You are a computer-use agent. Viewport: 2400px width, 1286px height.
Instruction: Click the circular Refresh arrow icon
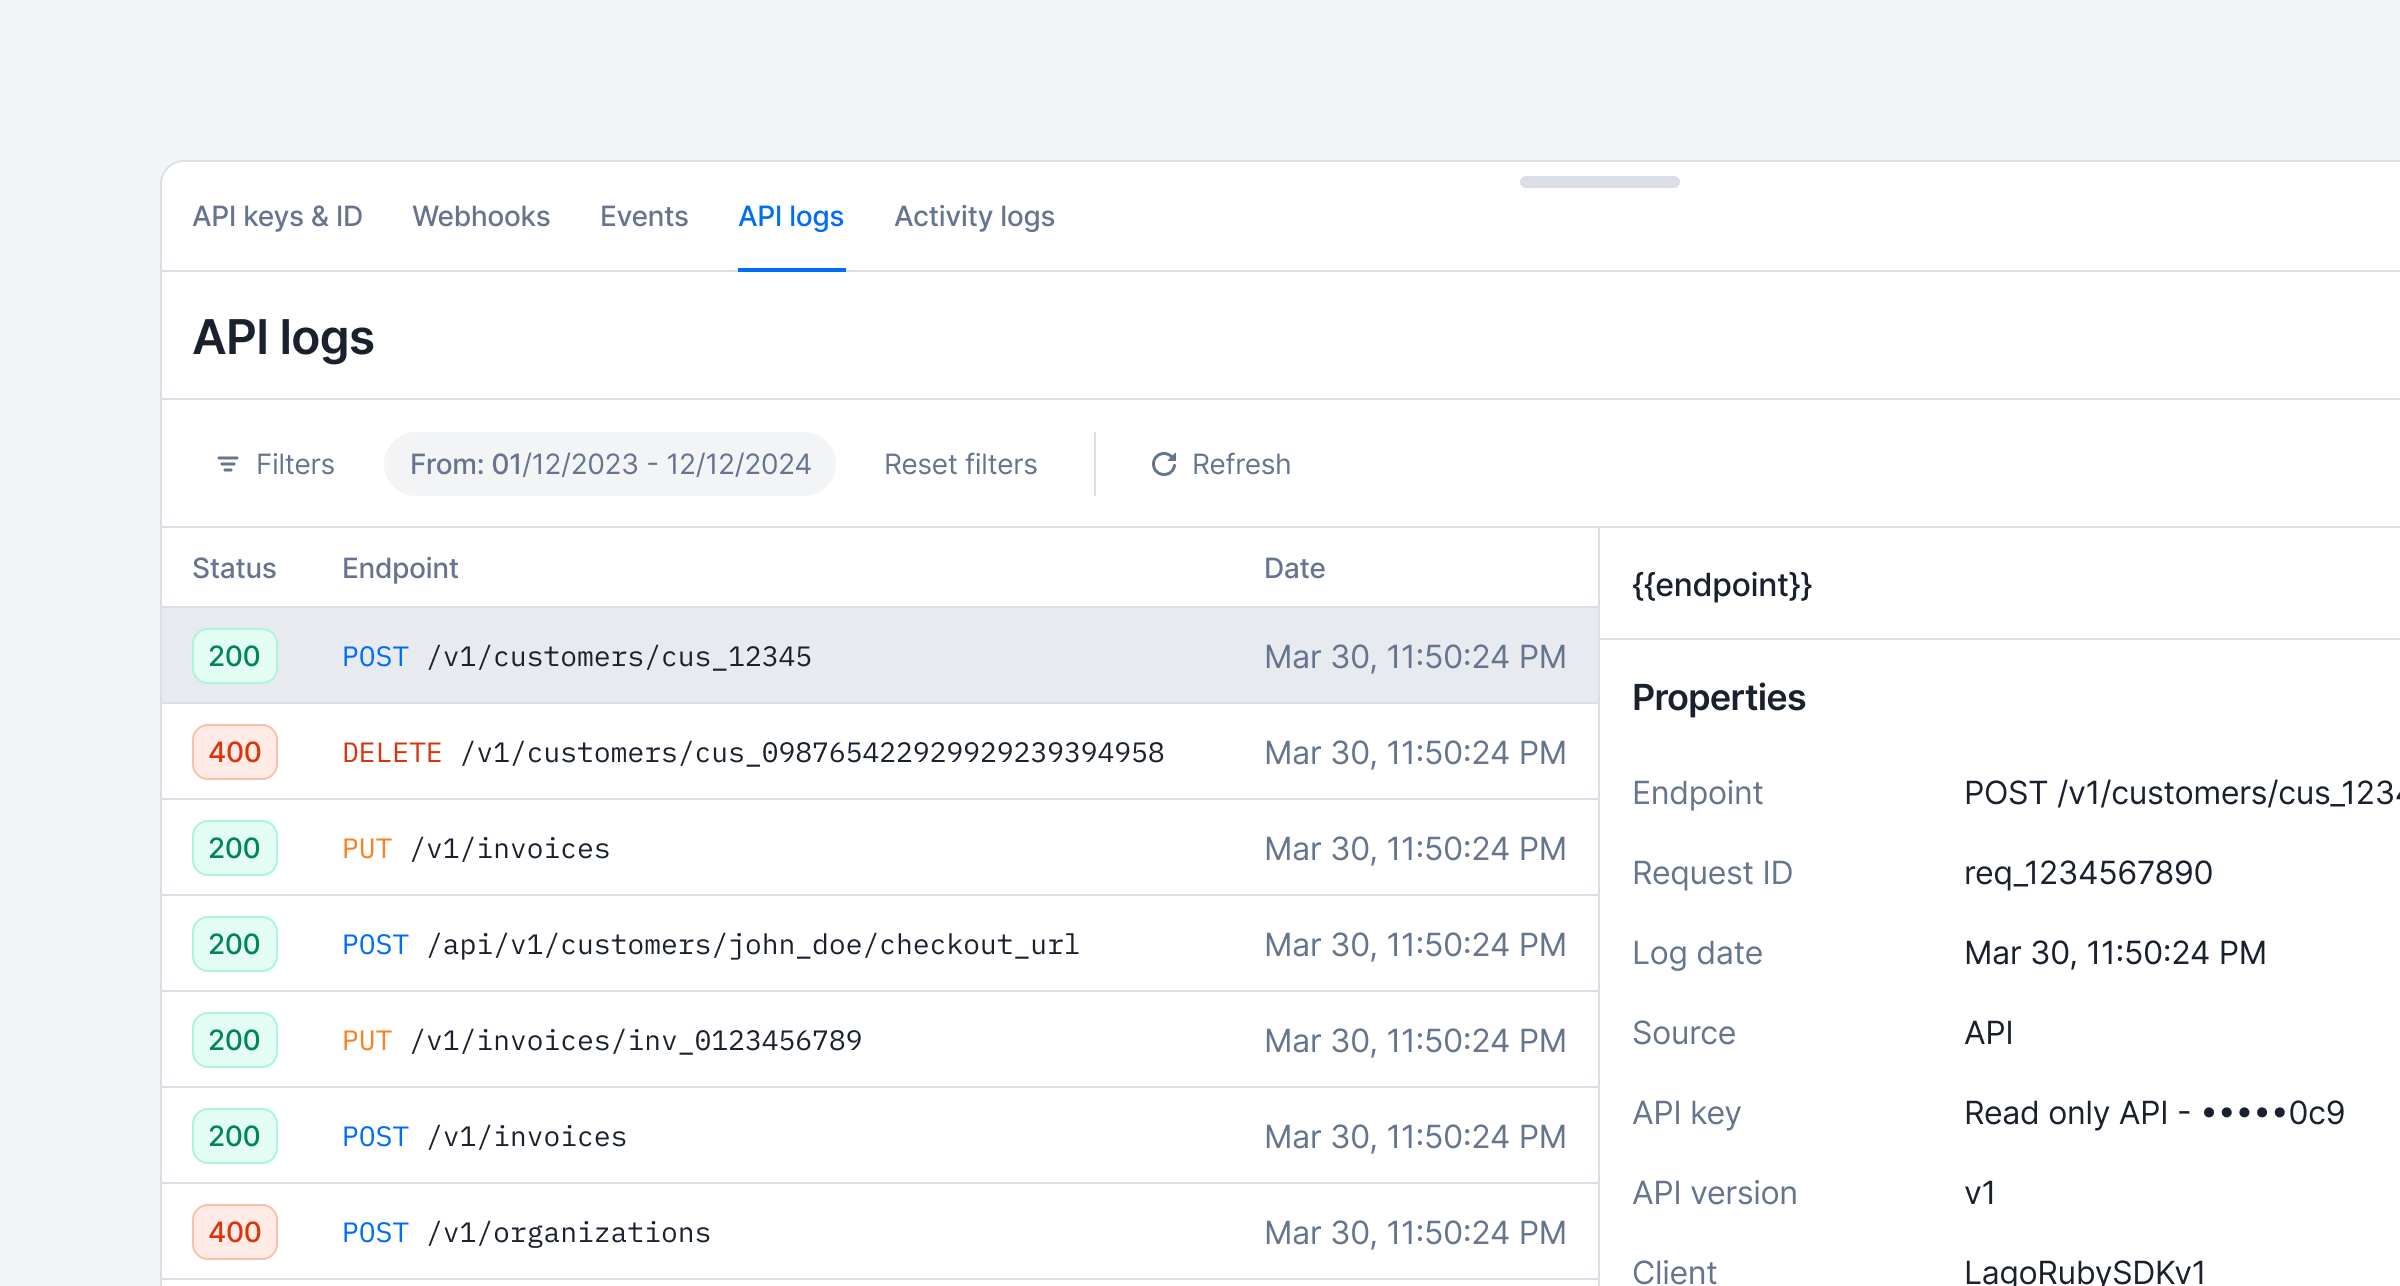coord(1164,464)
